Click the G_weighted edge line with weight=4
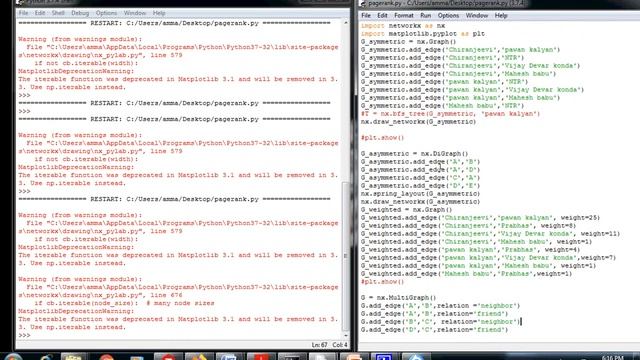This screenshot has height=360, width=640. point(470,250)
